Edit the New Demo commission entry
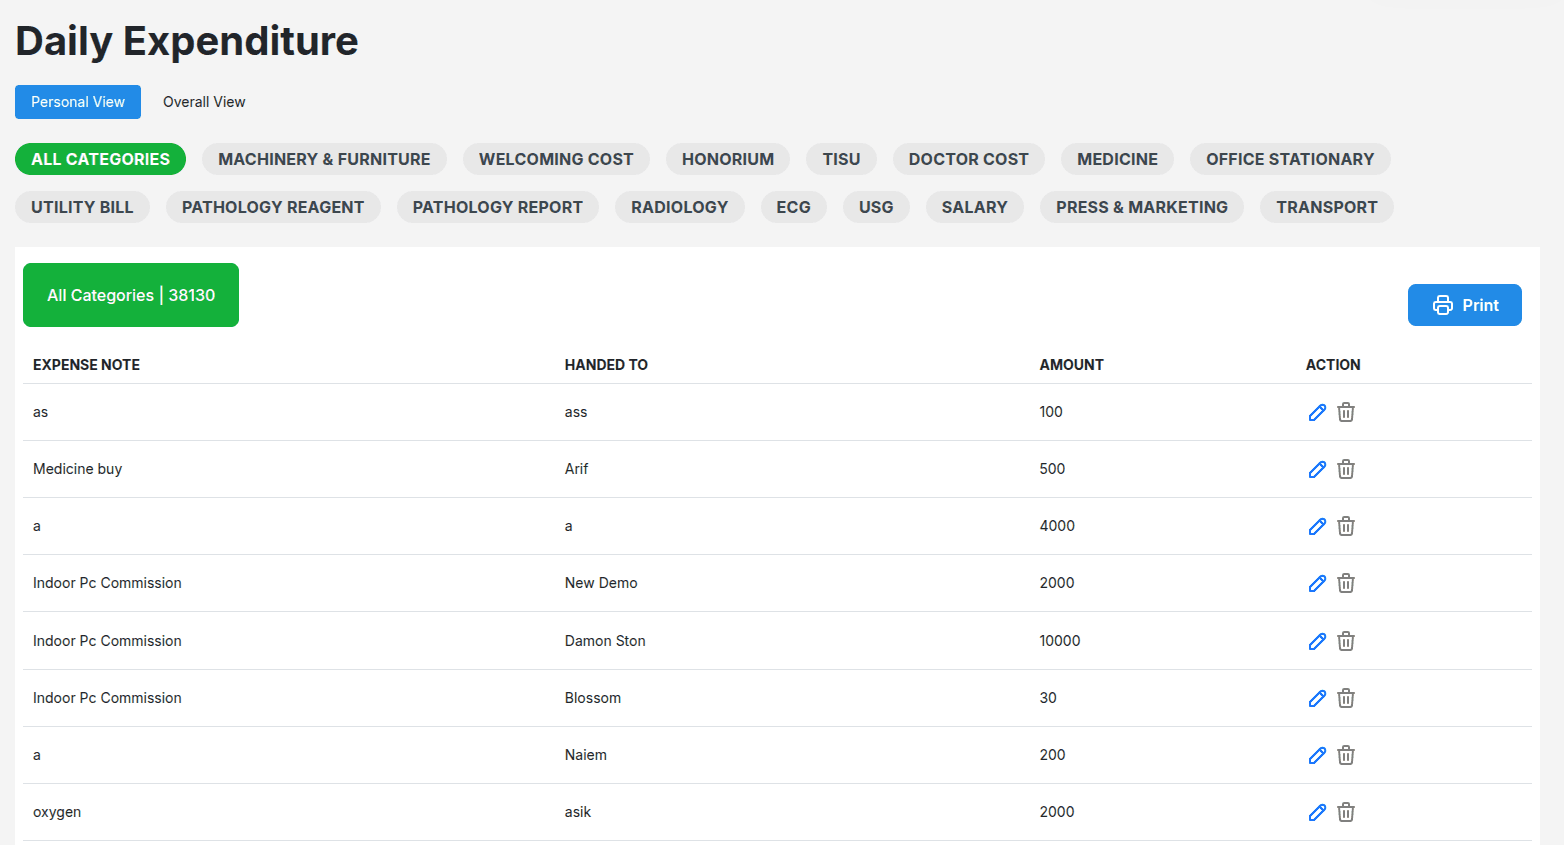Screen dimensions: 1564x845 (1317, 583)
